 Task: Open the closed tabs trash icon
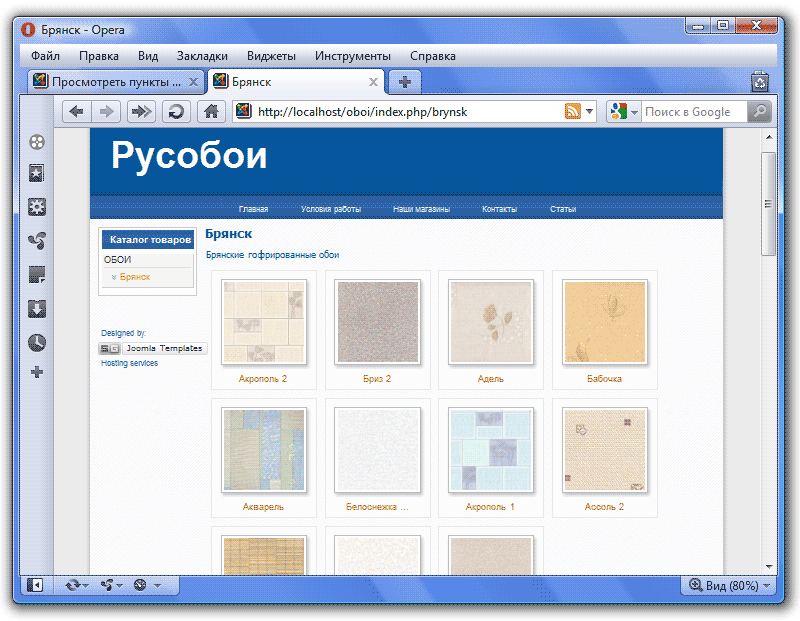760,82
